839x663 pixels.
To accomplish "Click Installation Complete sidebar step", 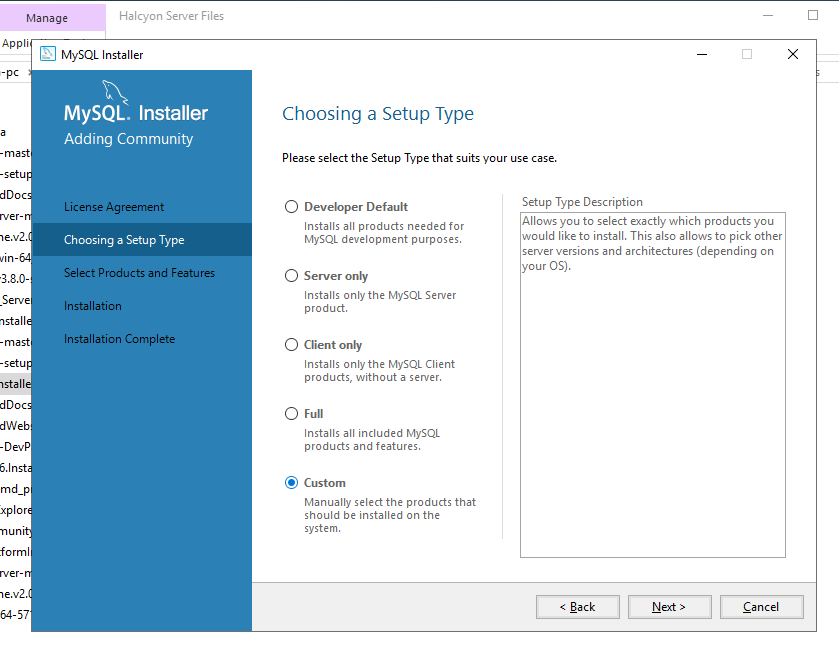I will 119,339.
